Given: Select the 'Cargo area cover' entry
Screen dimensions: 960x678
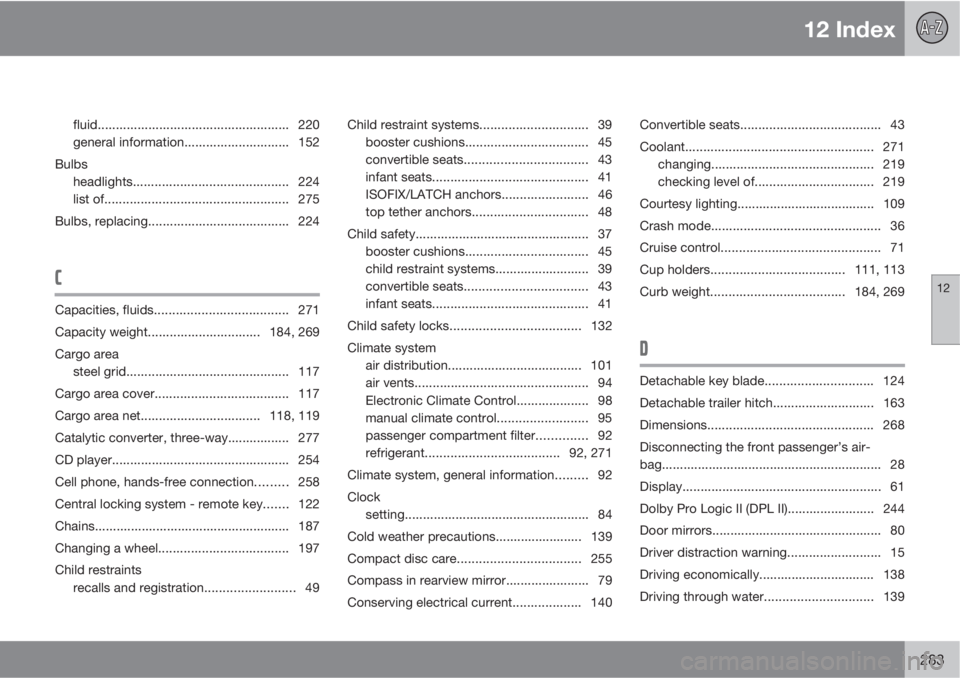Looking at the screenshot, I should (x=187, y=393).
